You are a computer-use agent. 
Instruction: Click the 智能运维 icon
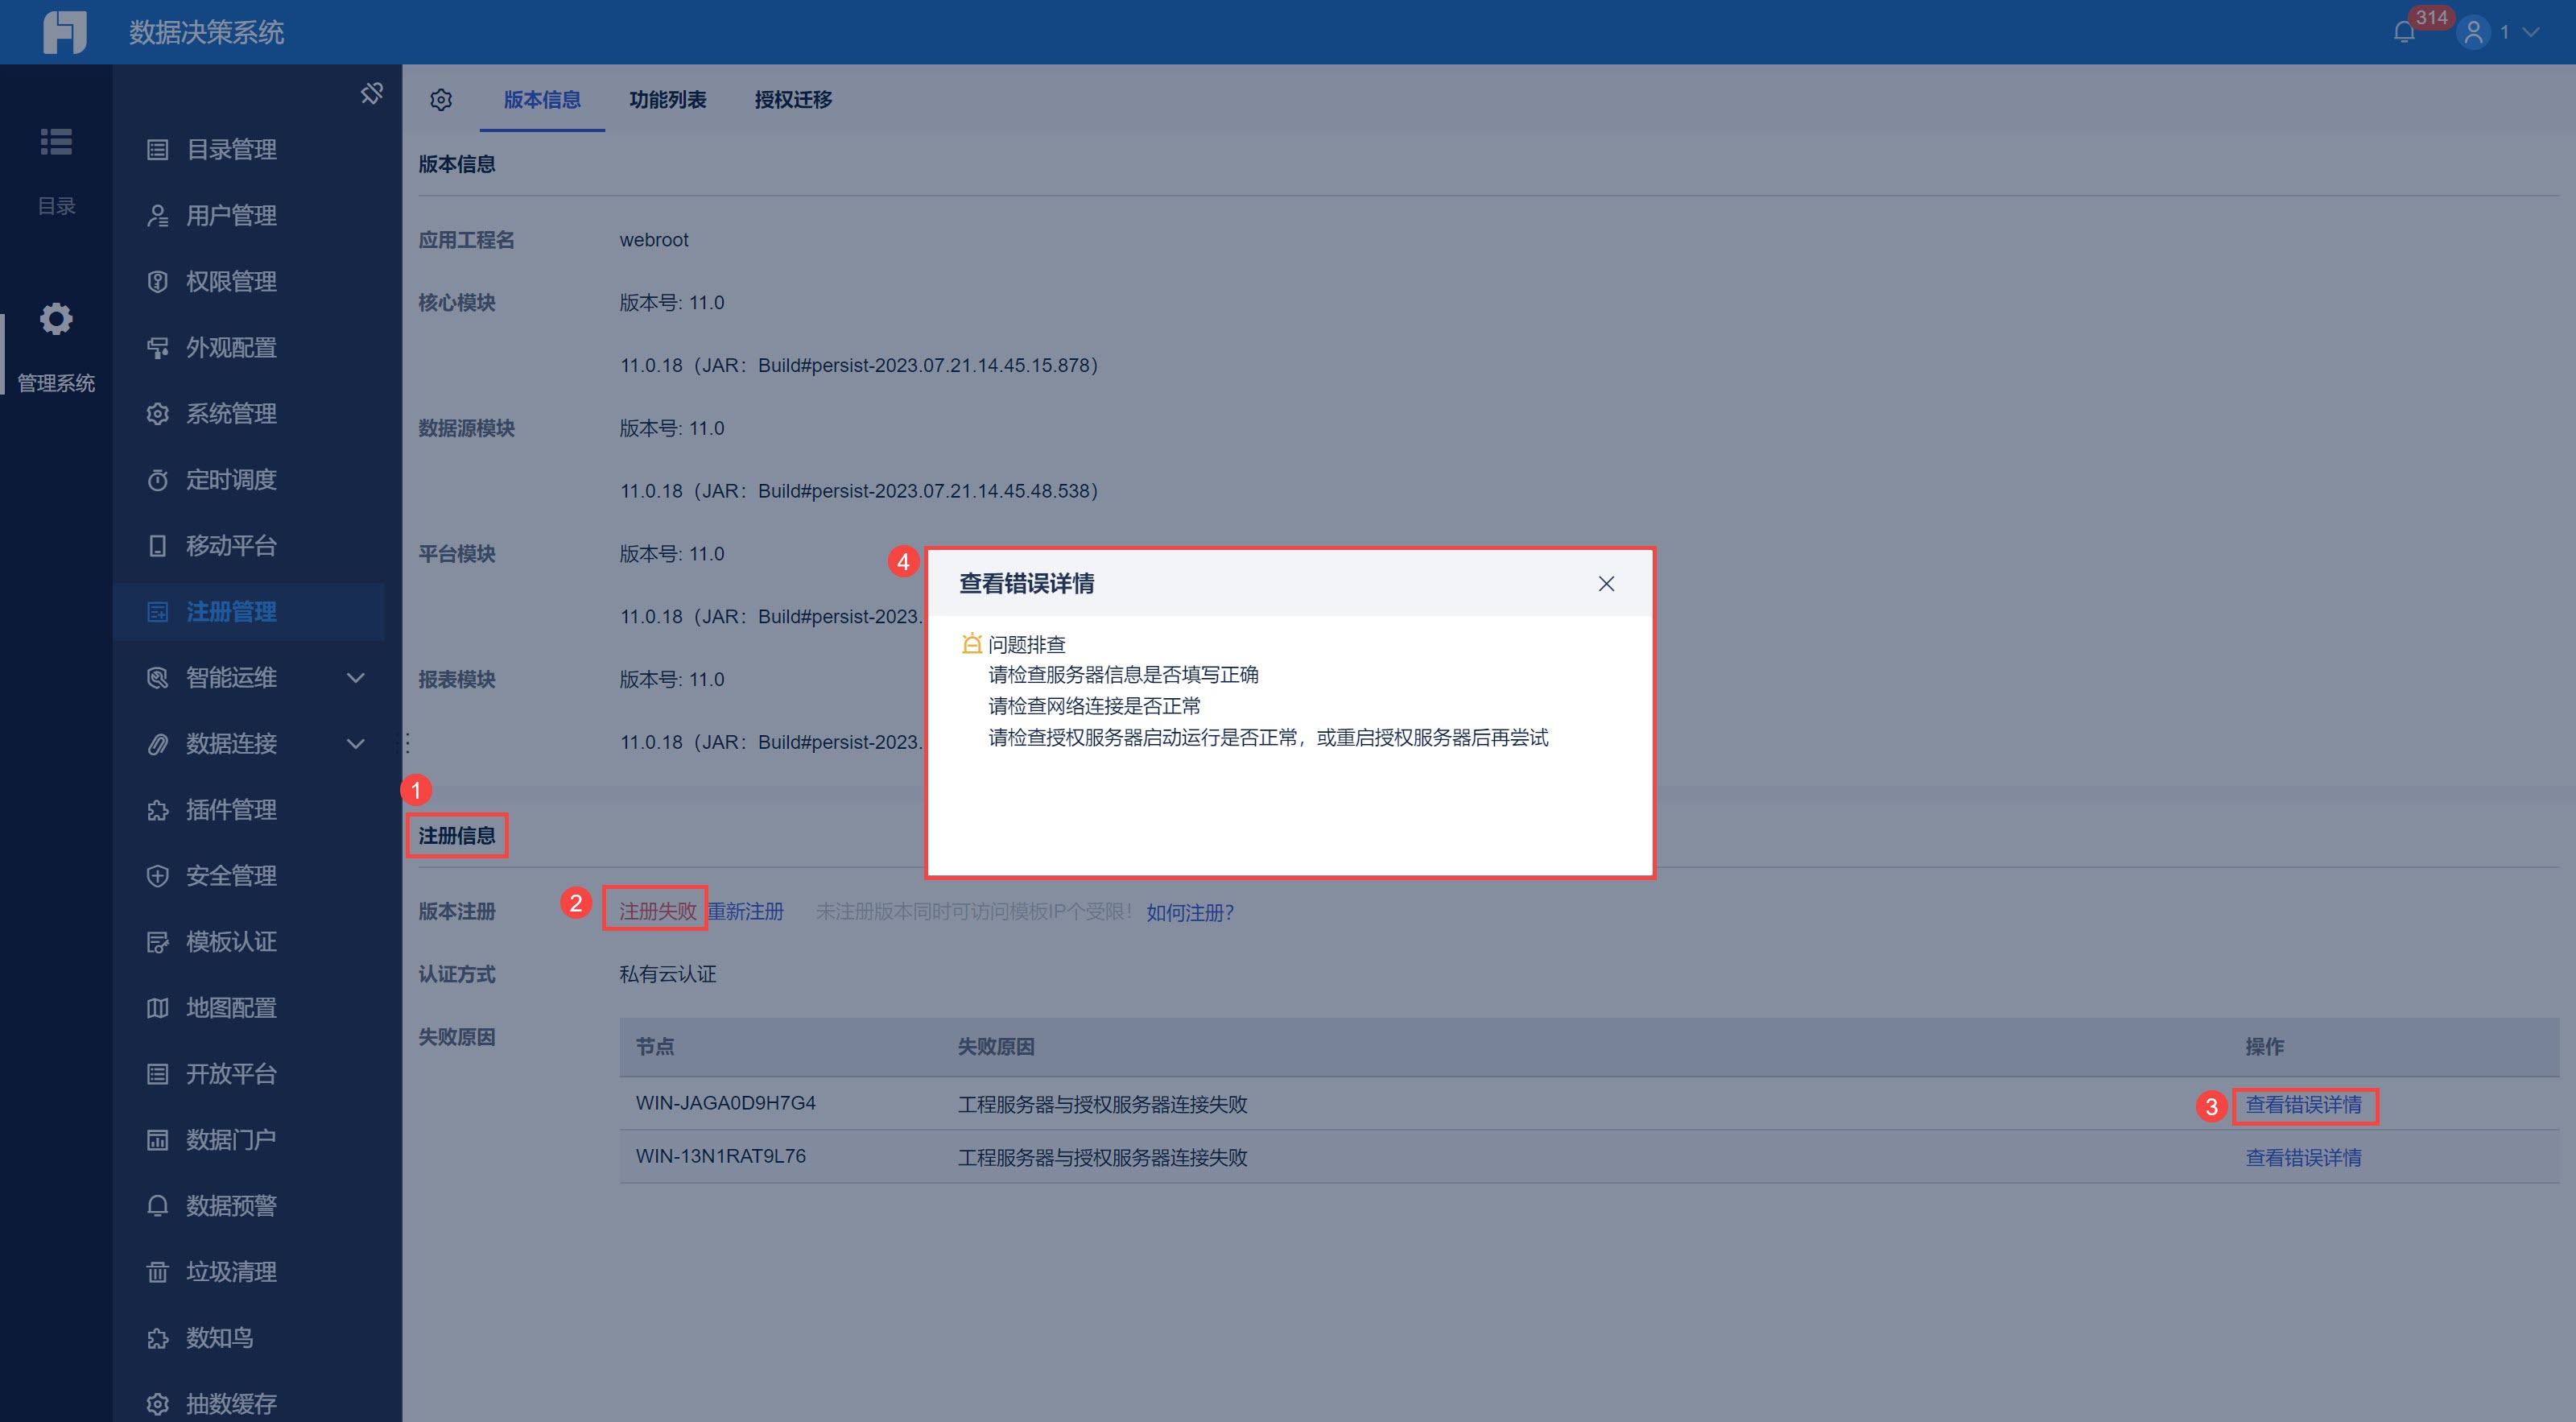point(157,678)
